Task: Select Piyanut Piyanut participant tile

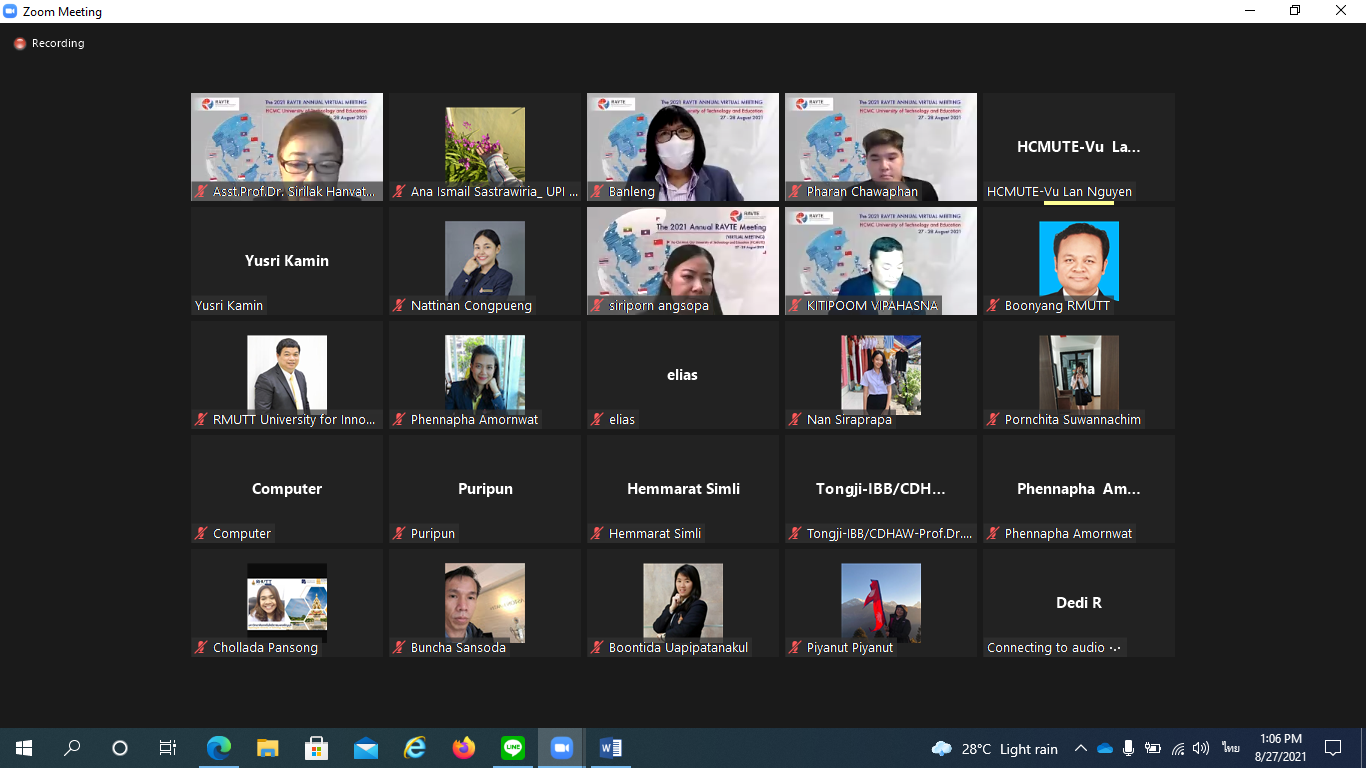Action: click(881, 603)
